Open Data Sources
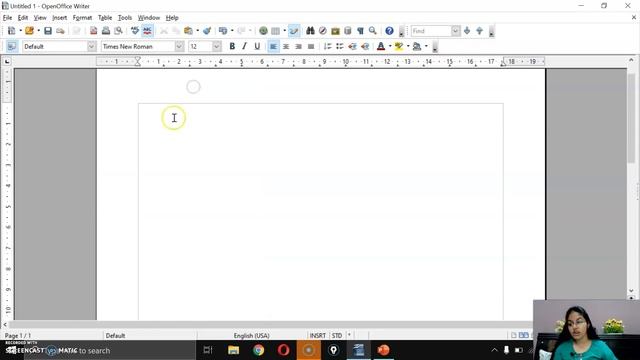This screenshot has width=640, height=360. click(x=348, y=31)
